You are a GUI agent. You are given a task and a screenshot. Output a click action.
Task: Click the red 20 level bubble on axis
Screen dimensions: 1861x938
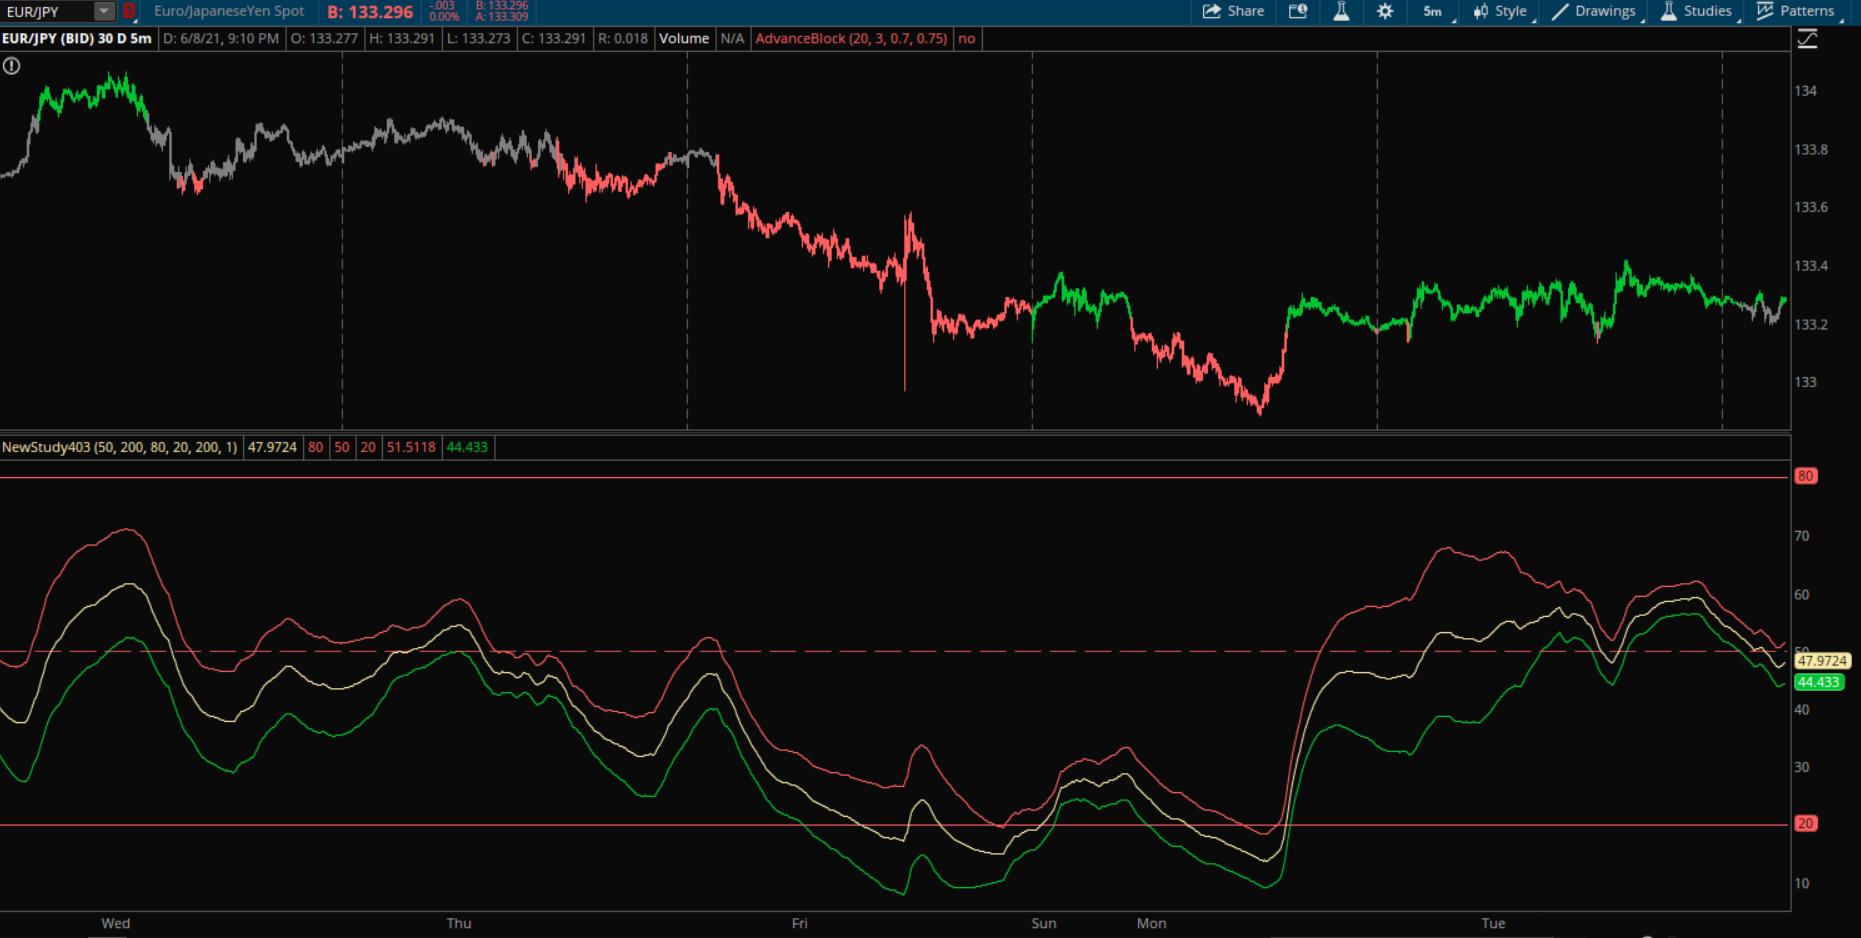coord(1805,824)
